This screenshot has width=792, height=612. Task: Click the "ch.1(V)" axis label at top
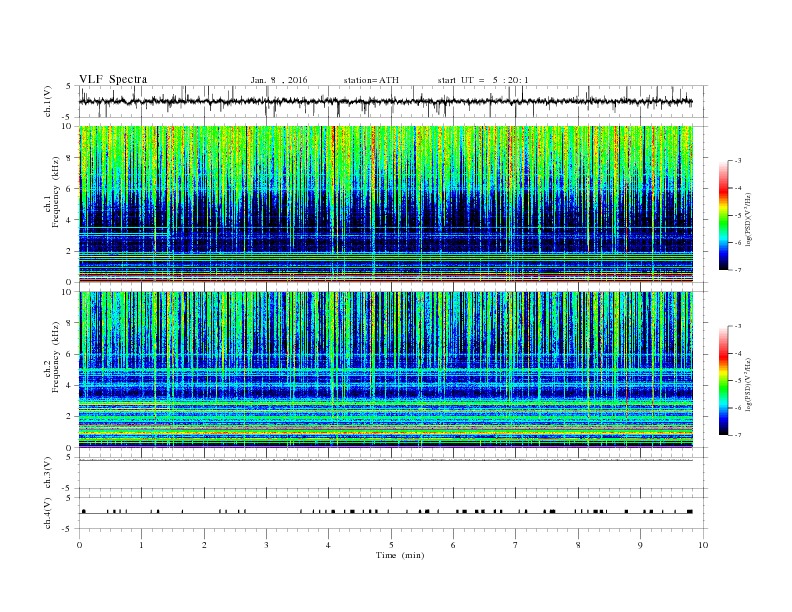(48, 102)
